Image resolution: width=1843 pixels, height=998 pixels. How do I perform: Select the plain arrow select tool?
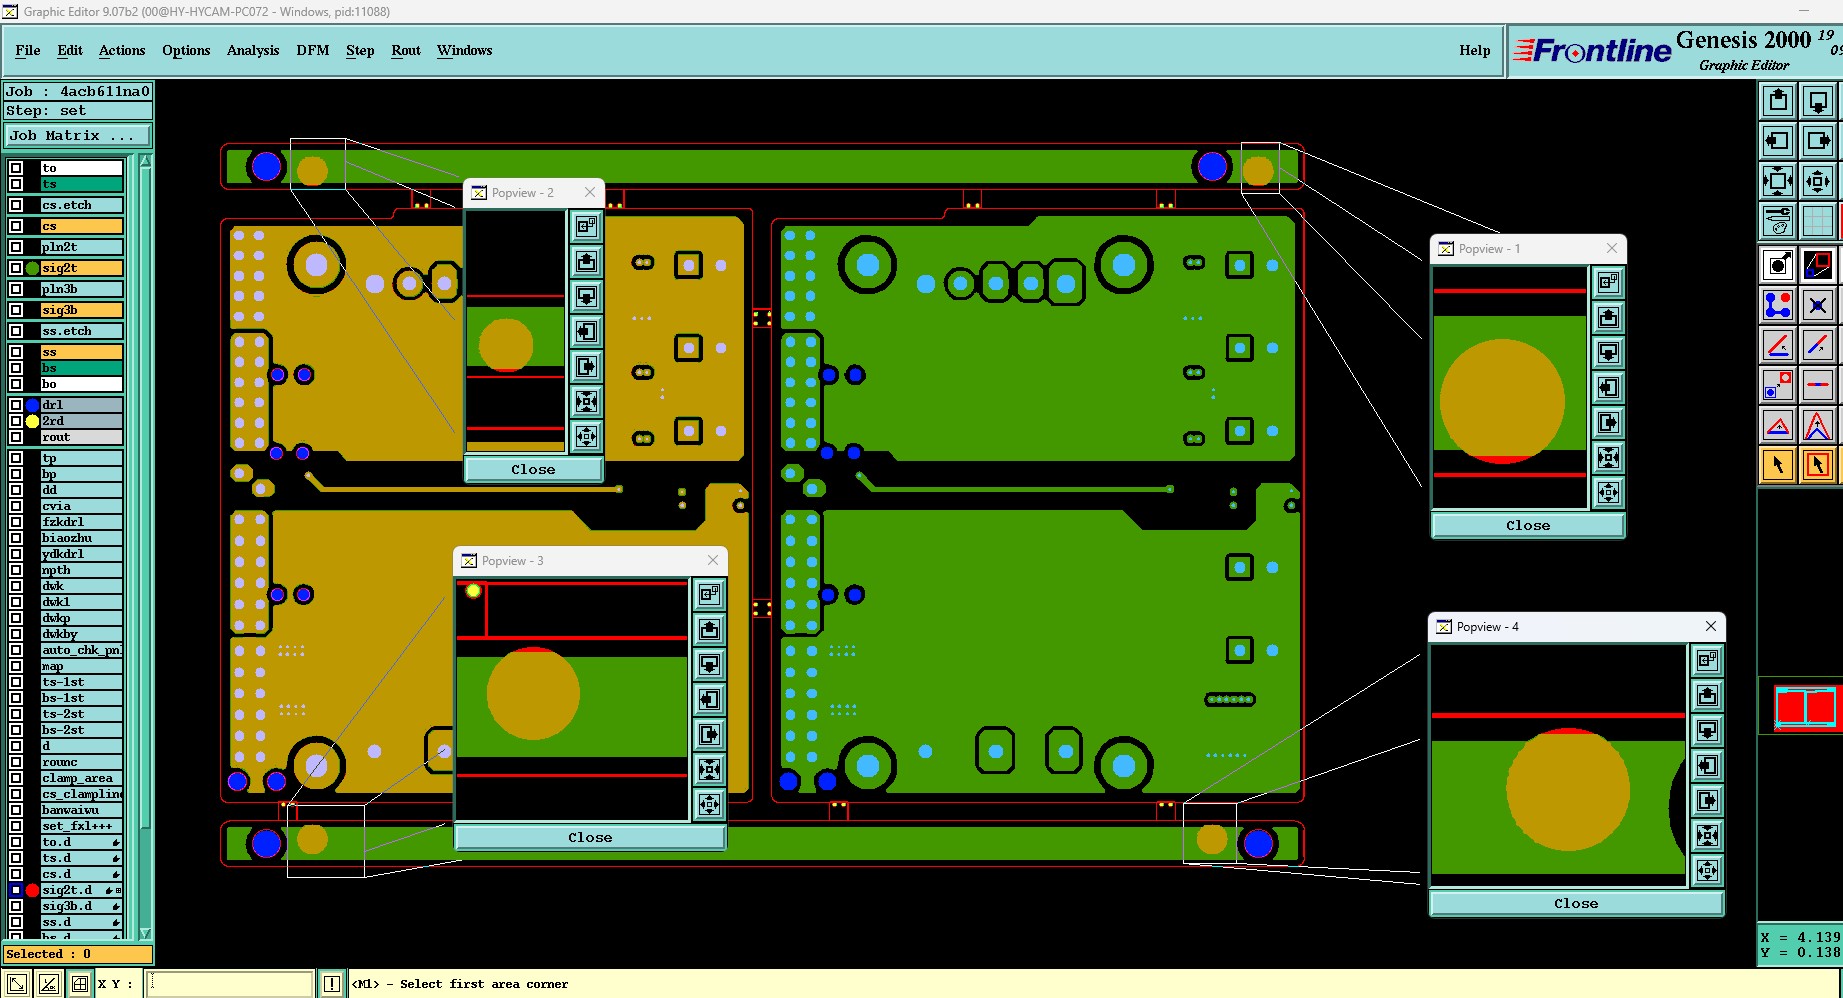pos(1778,465)
